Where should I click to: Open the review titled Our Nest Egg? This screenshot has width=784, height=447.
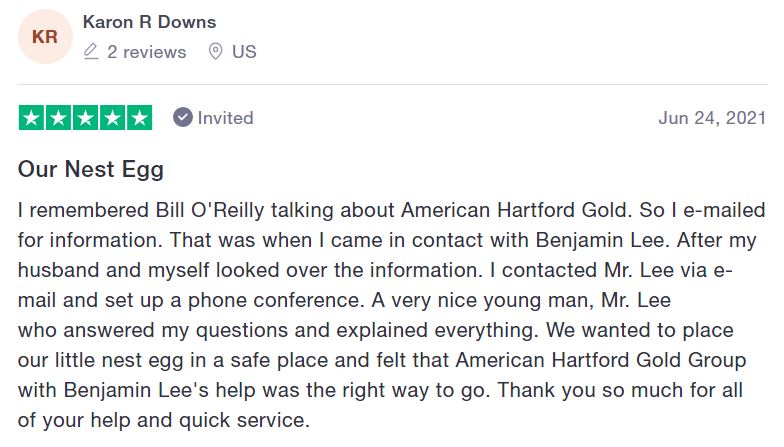tap(91, 169)
